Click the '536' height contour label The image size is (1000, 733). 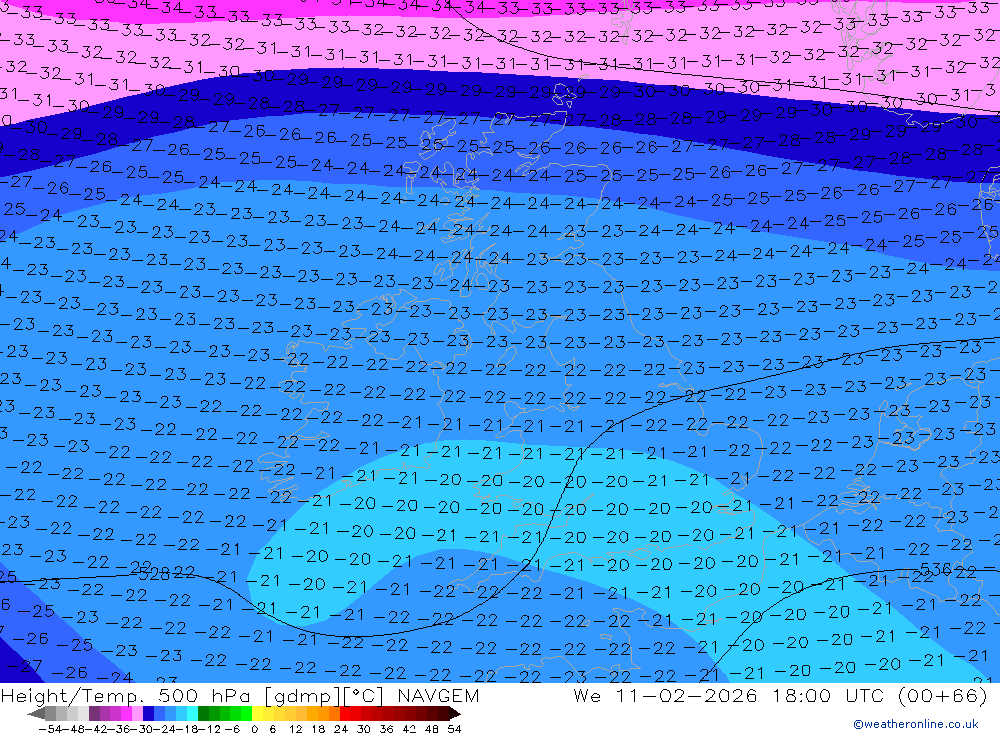pos(936,568)
